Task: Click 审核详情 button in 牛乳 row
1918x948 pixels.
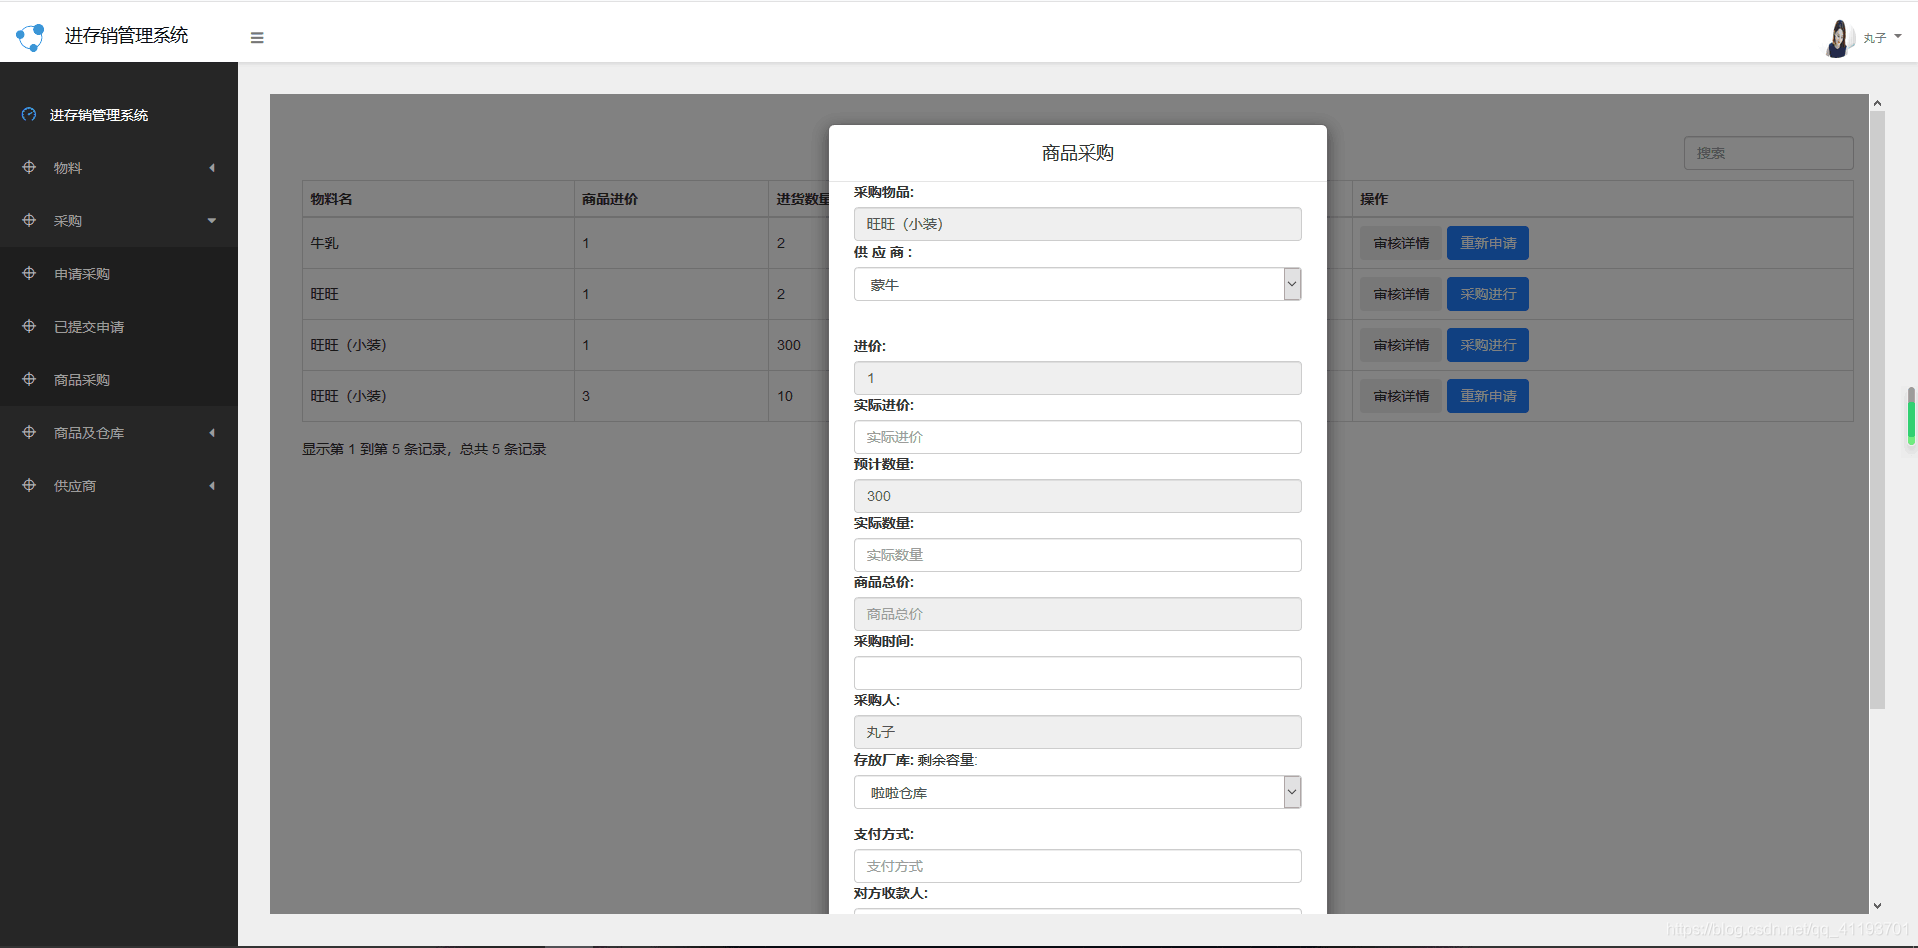Action: pos(1401,243)
